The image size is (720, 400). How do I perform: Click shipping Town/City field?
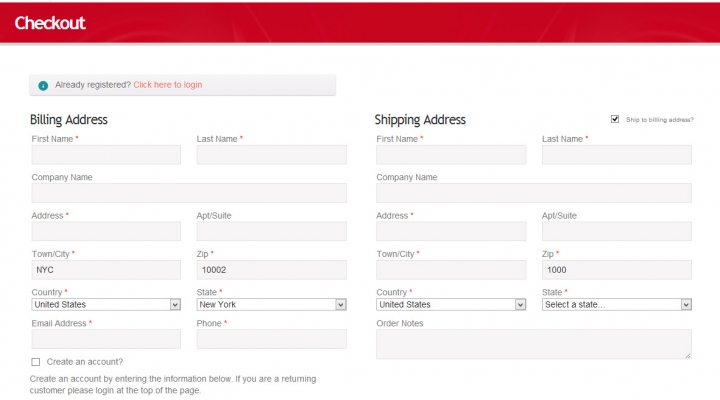(x=451, y=270)
